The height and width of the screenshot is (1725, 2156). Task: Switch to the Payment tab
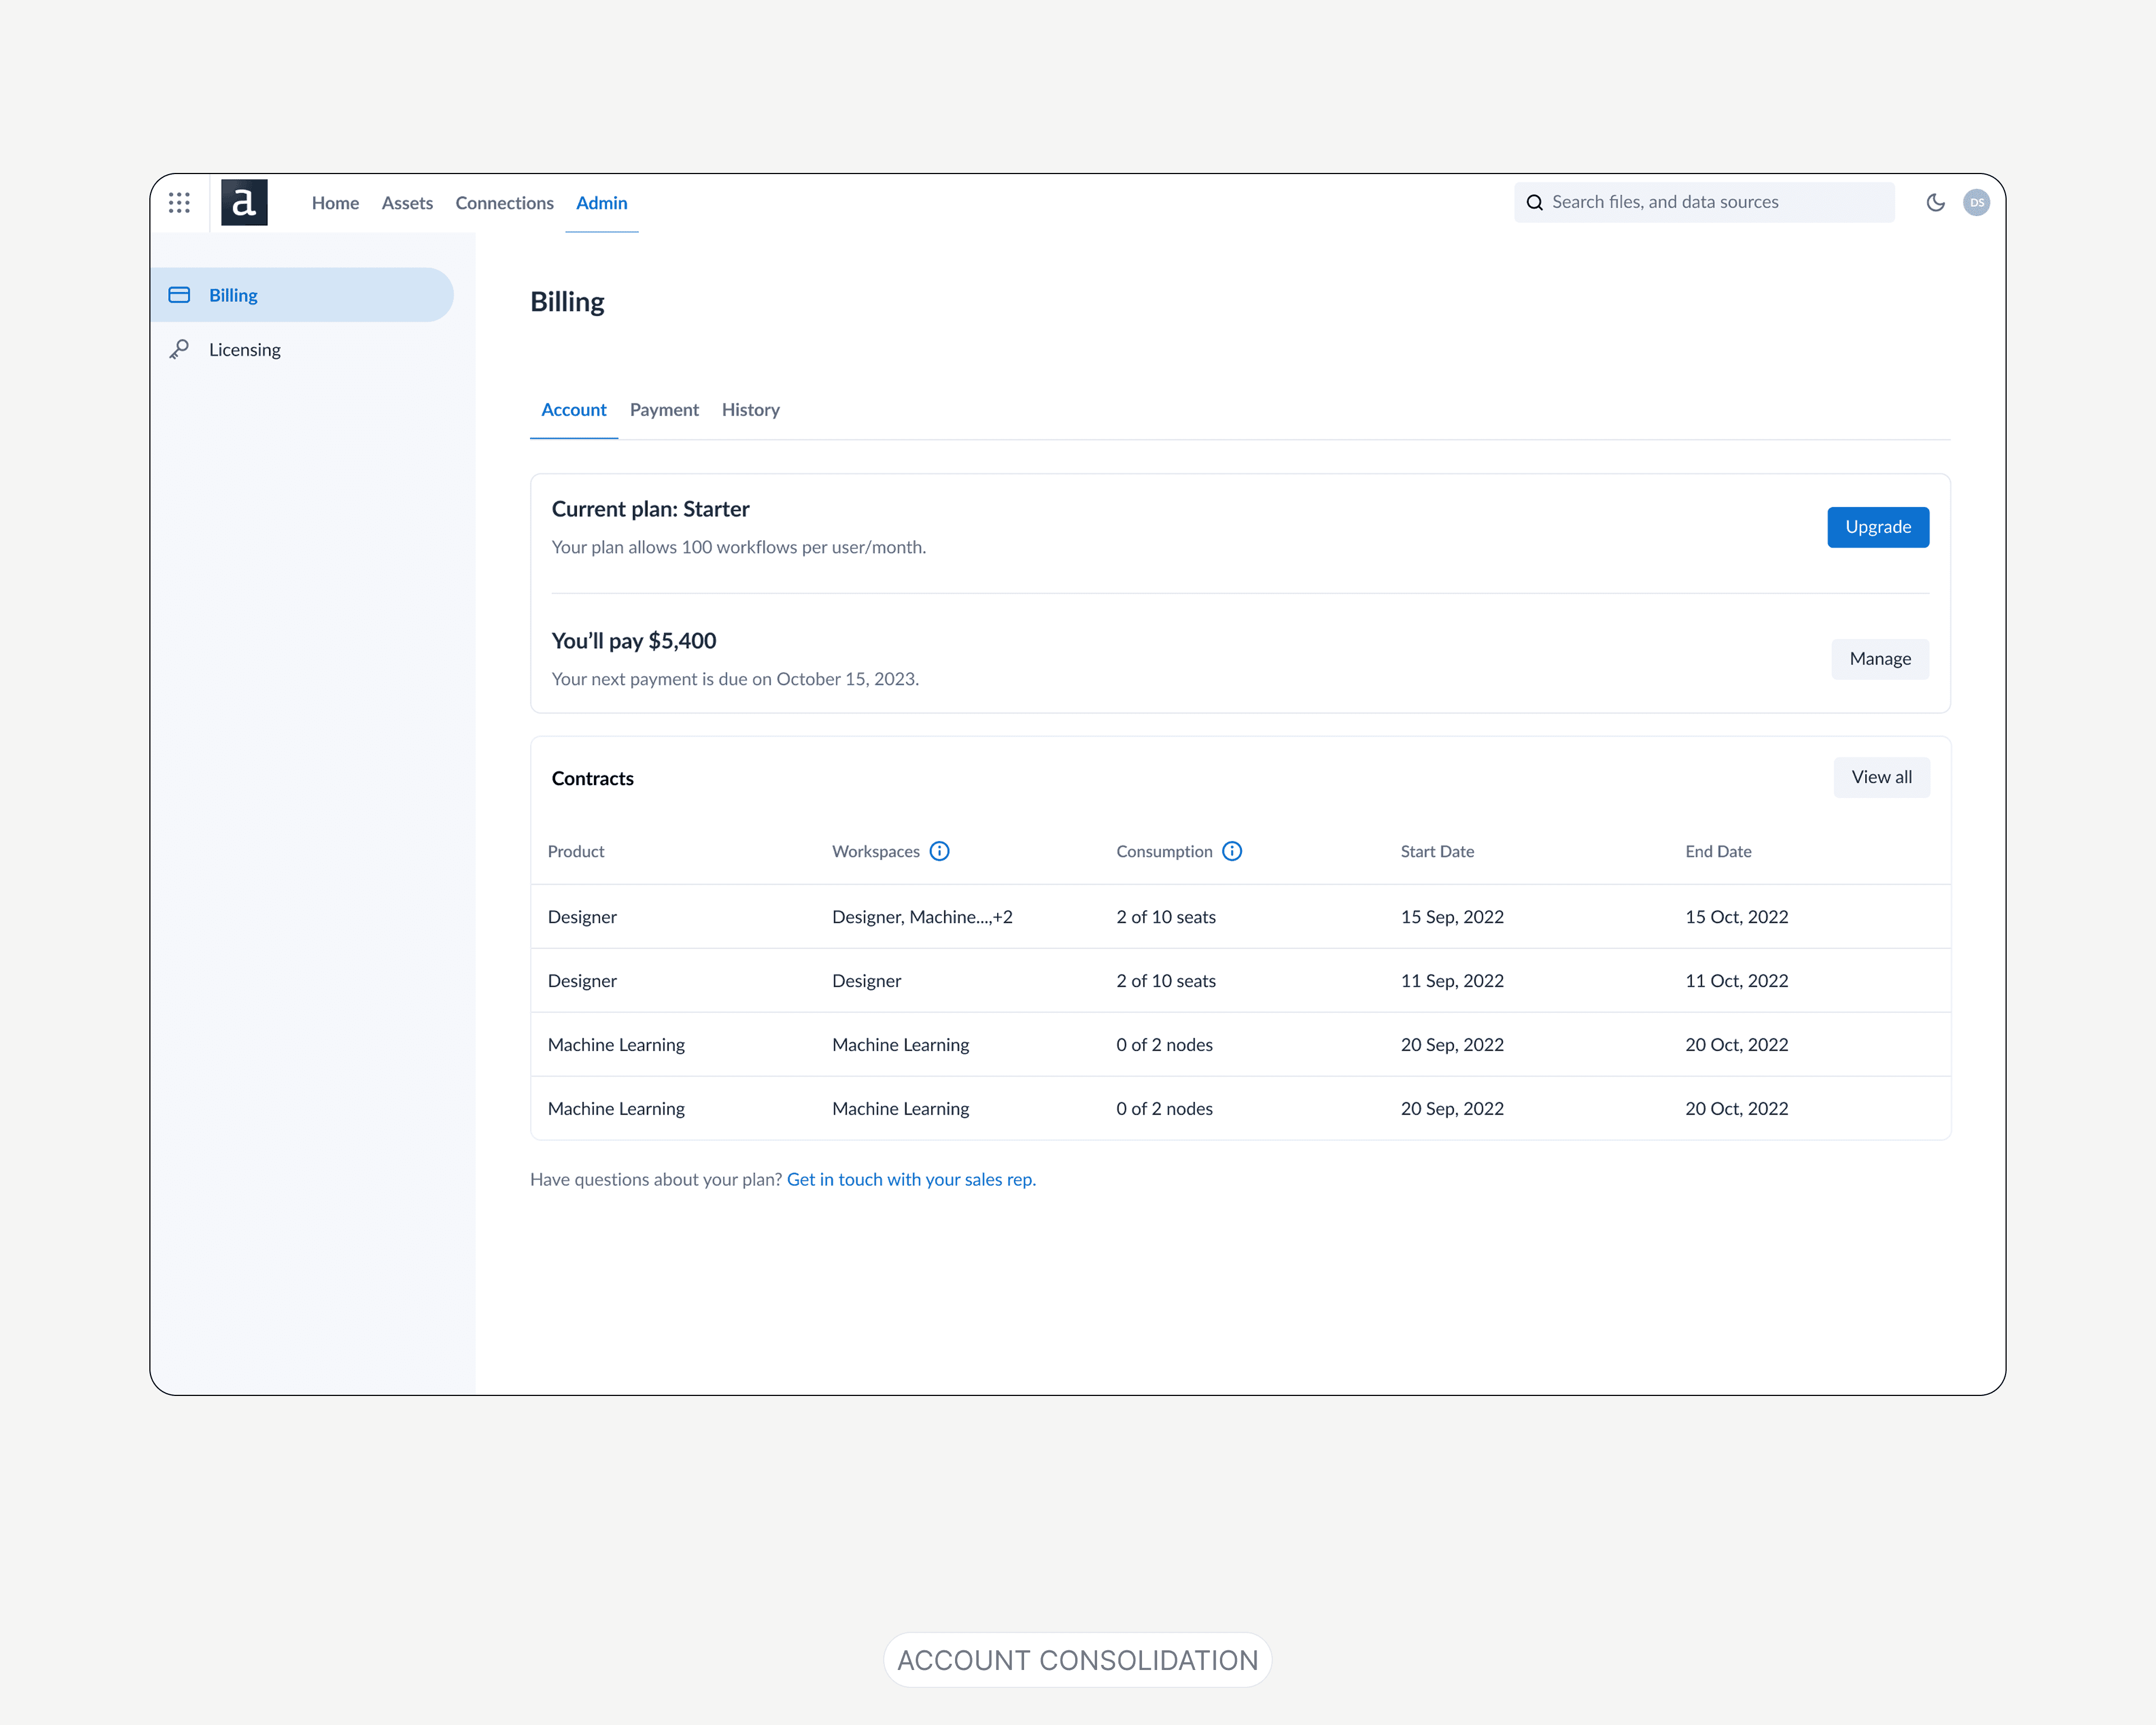click(664, 410)
